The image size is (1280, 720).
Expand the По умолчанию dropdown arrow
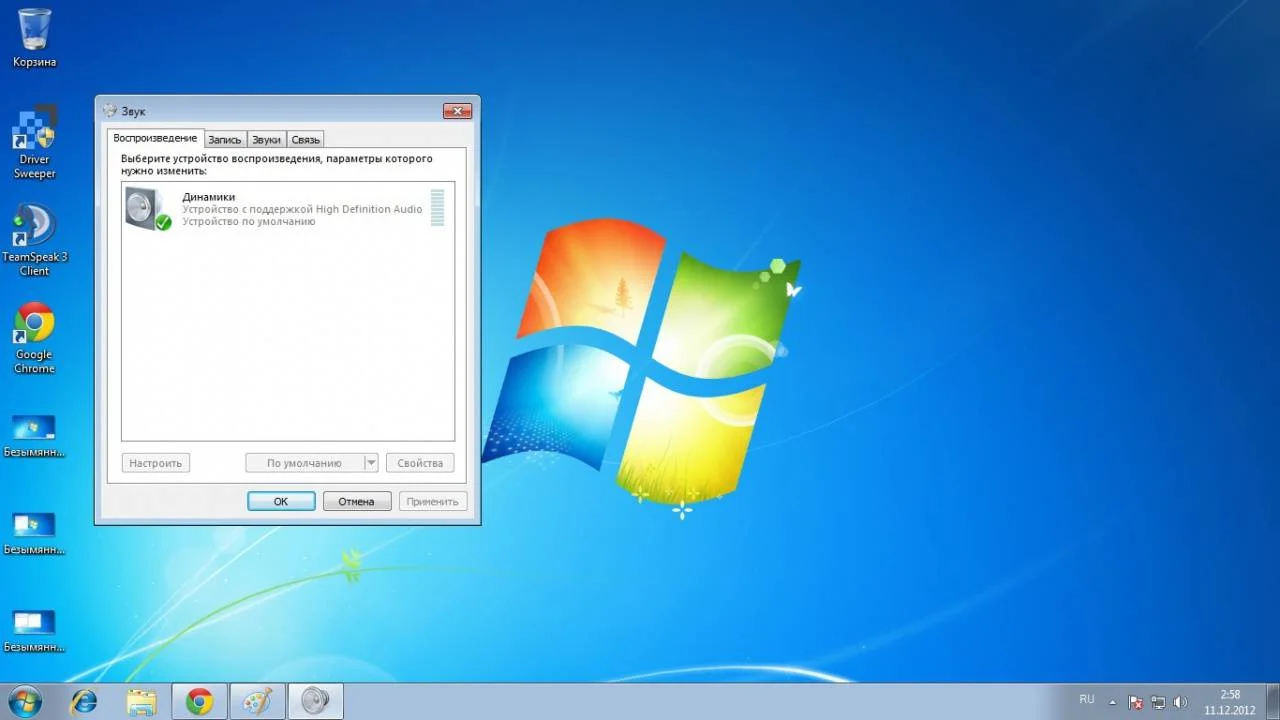pos(371,463)
